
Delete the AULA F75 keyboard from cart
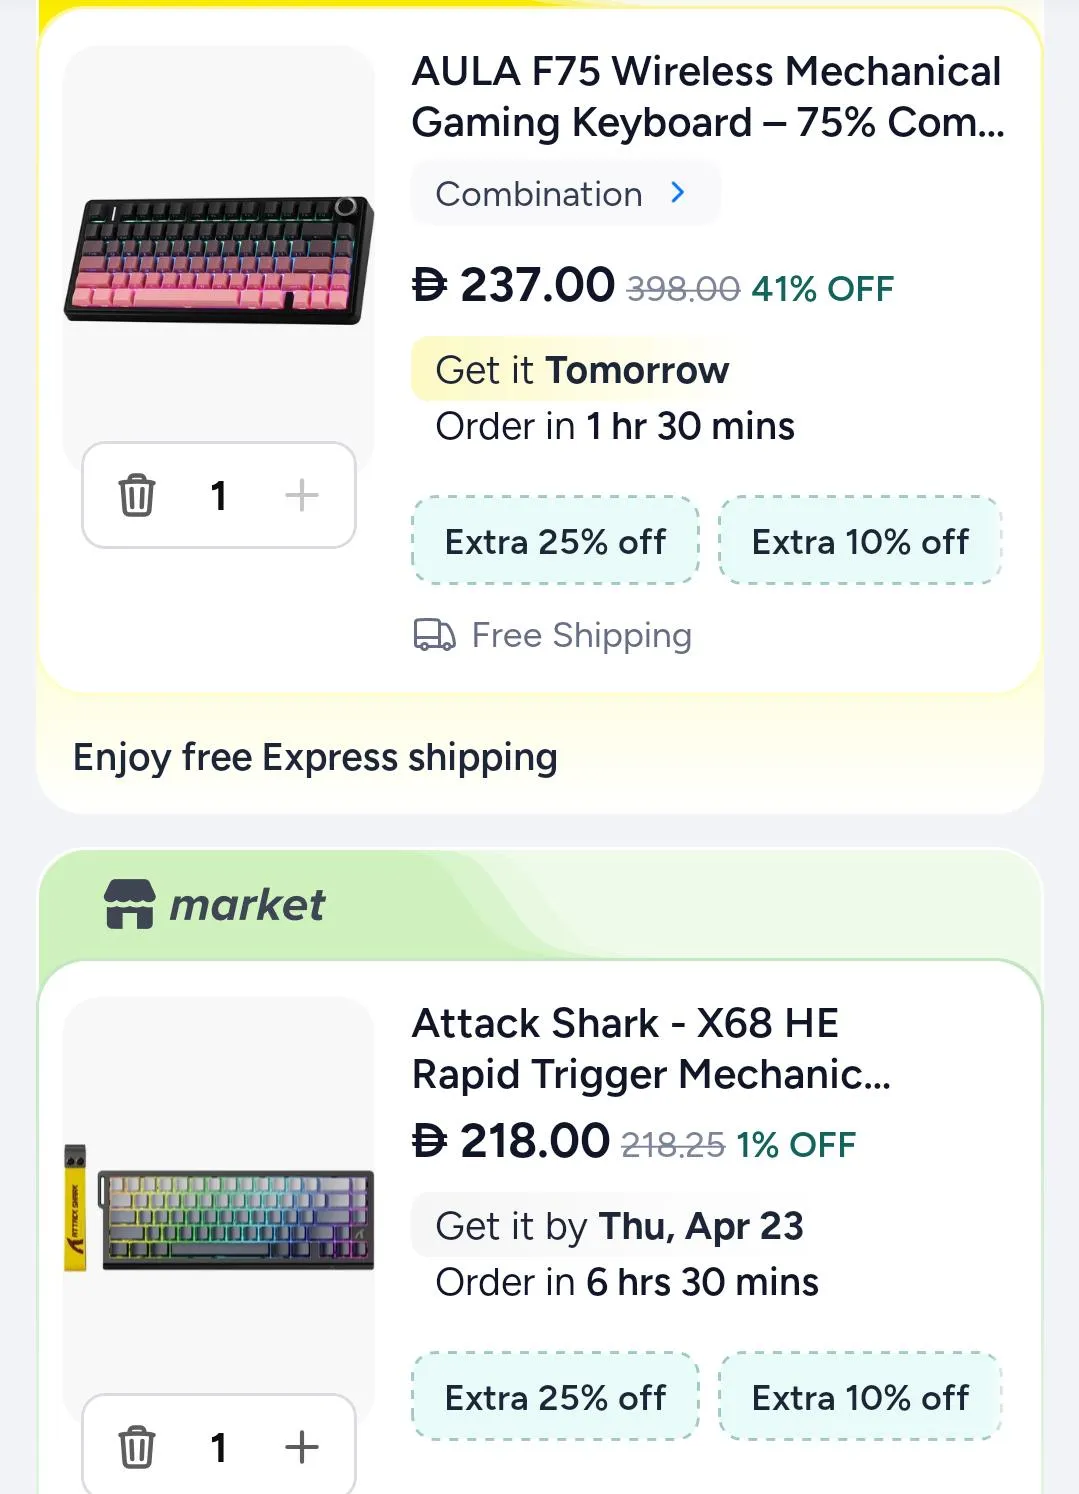coord(137,495)
